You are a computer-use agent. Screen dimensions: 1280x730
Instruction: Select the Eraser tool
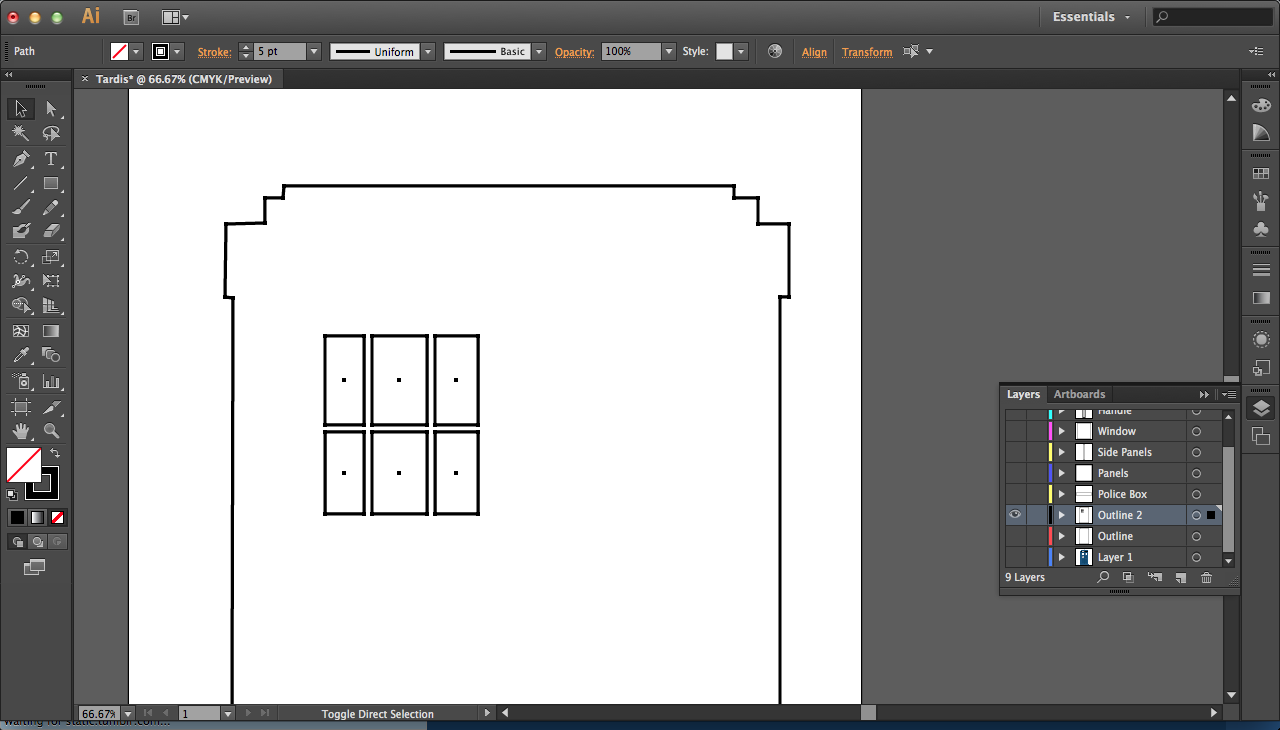point(51,231)
